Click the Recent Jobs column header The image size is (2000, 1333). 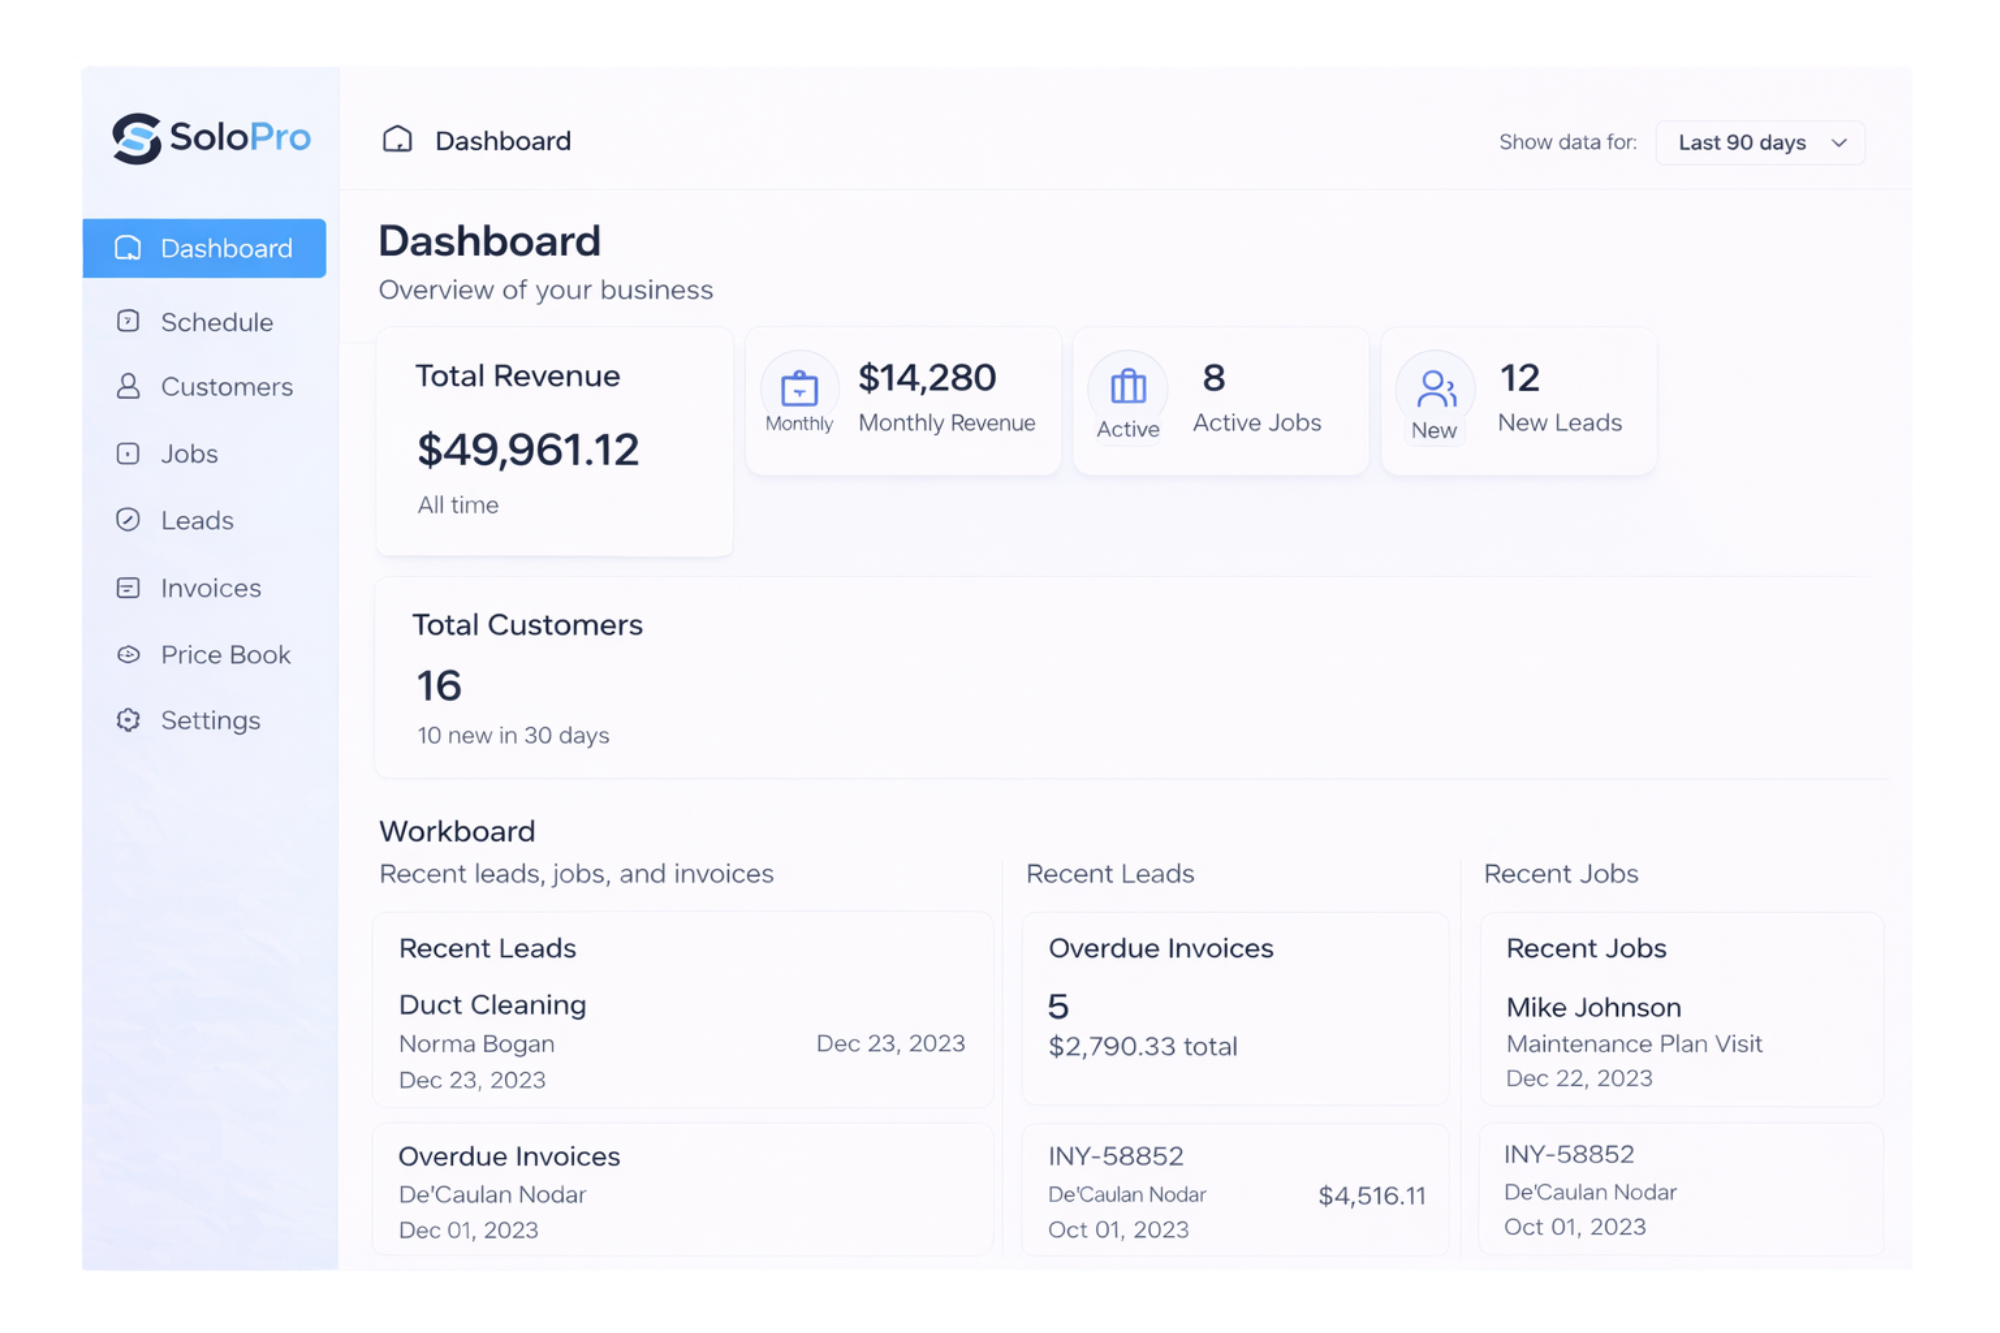point(1561,873)
